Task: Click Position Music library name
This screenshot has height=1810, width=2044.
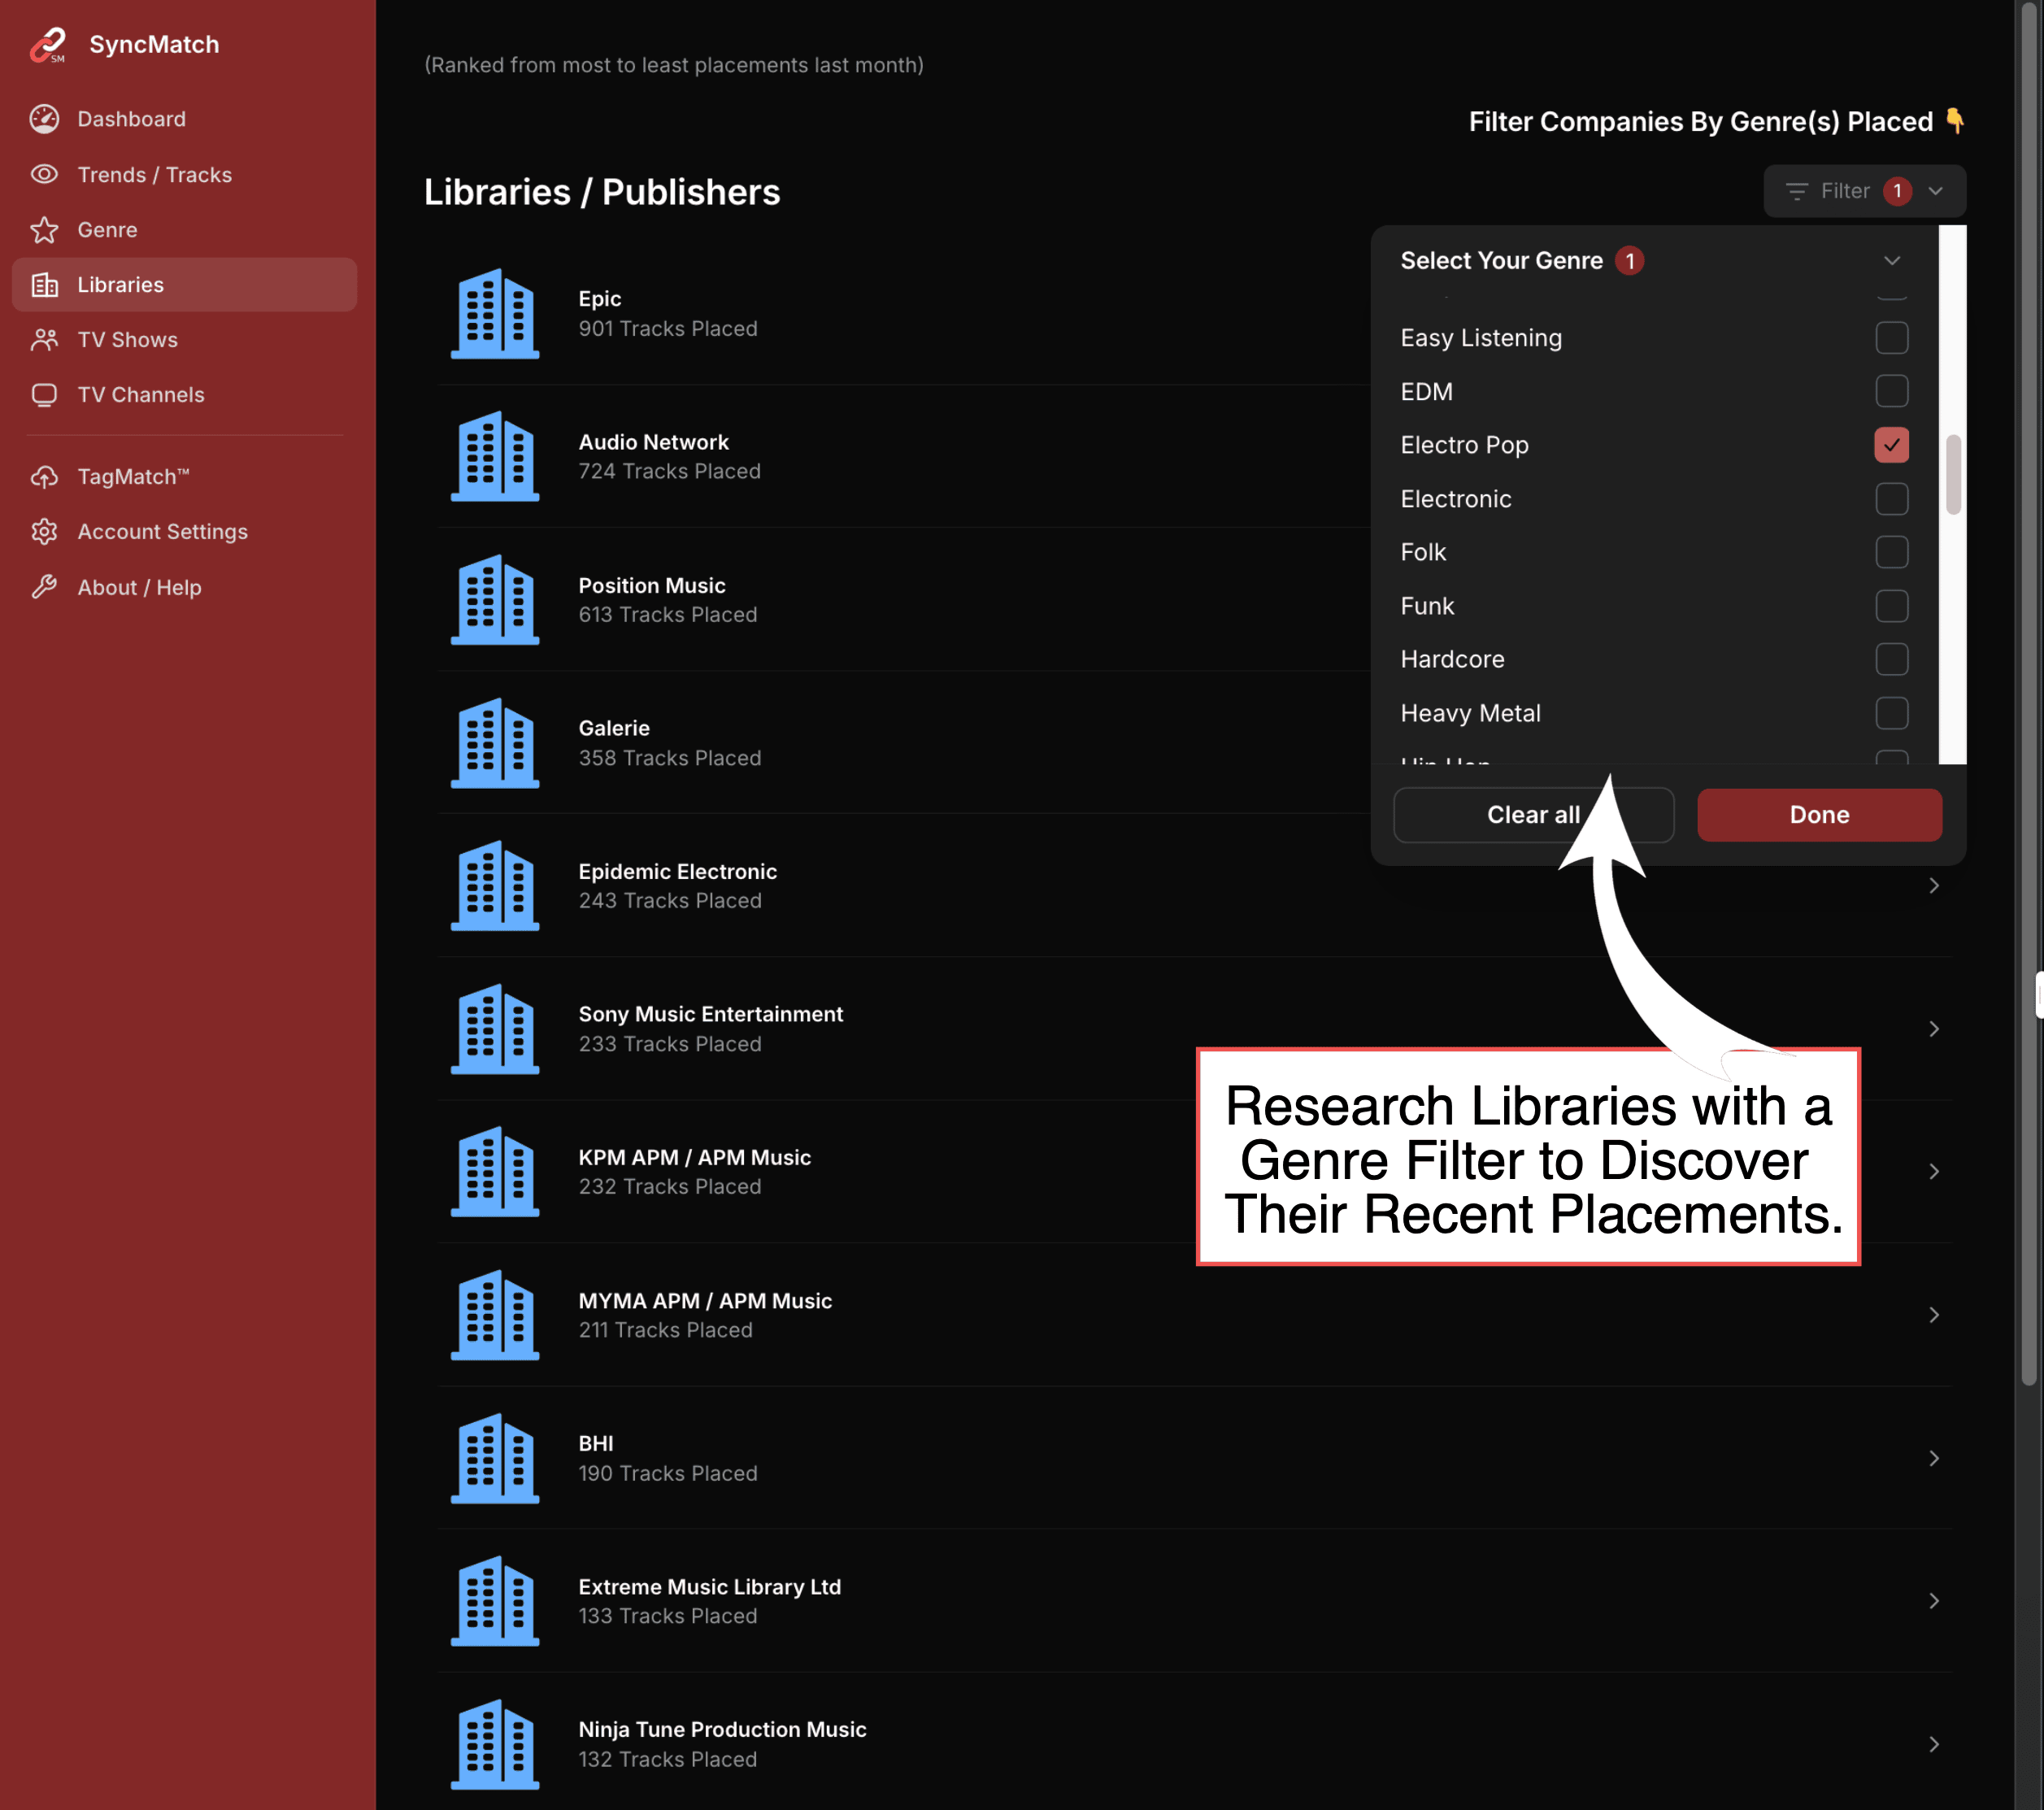Action: point(652,585)
